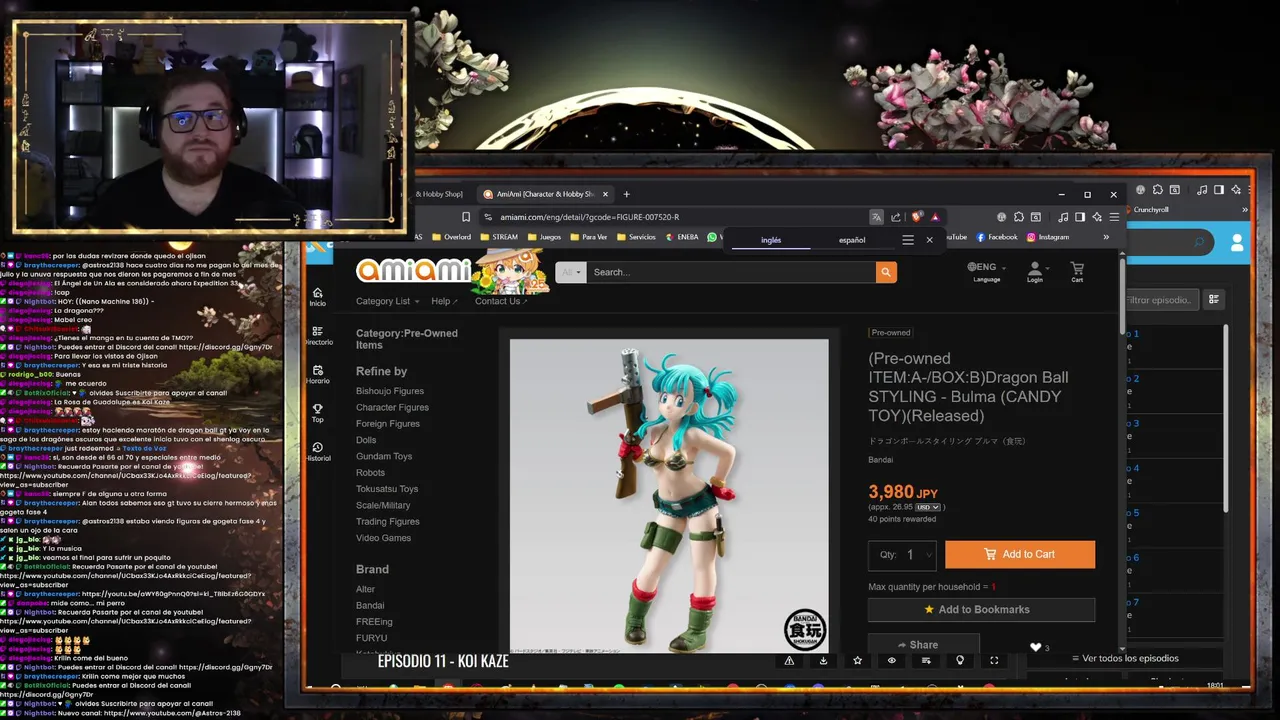The height and width of the screenshot is (720, 1280).
Task: Open Trading Figures category link
Action: (388, 521)
